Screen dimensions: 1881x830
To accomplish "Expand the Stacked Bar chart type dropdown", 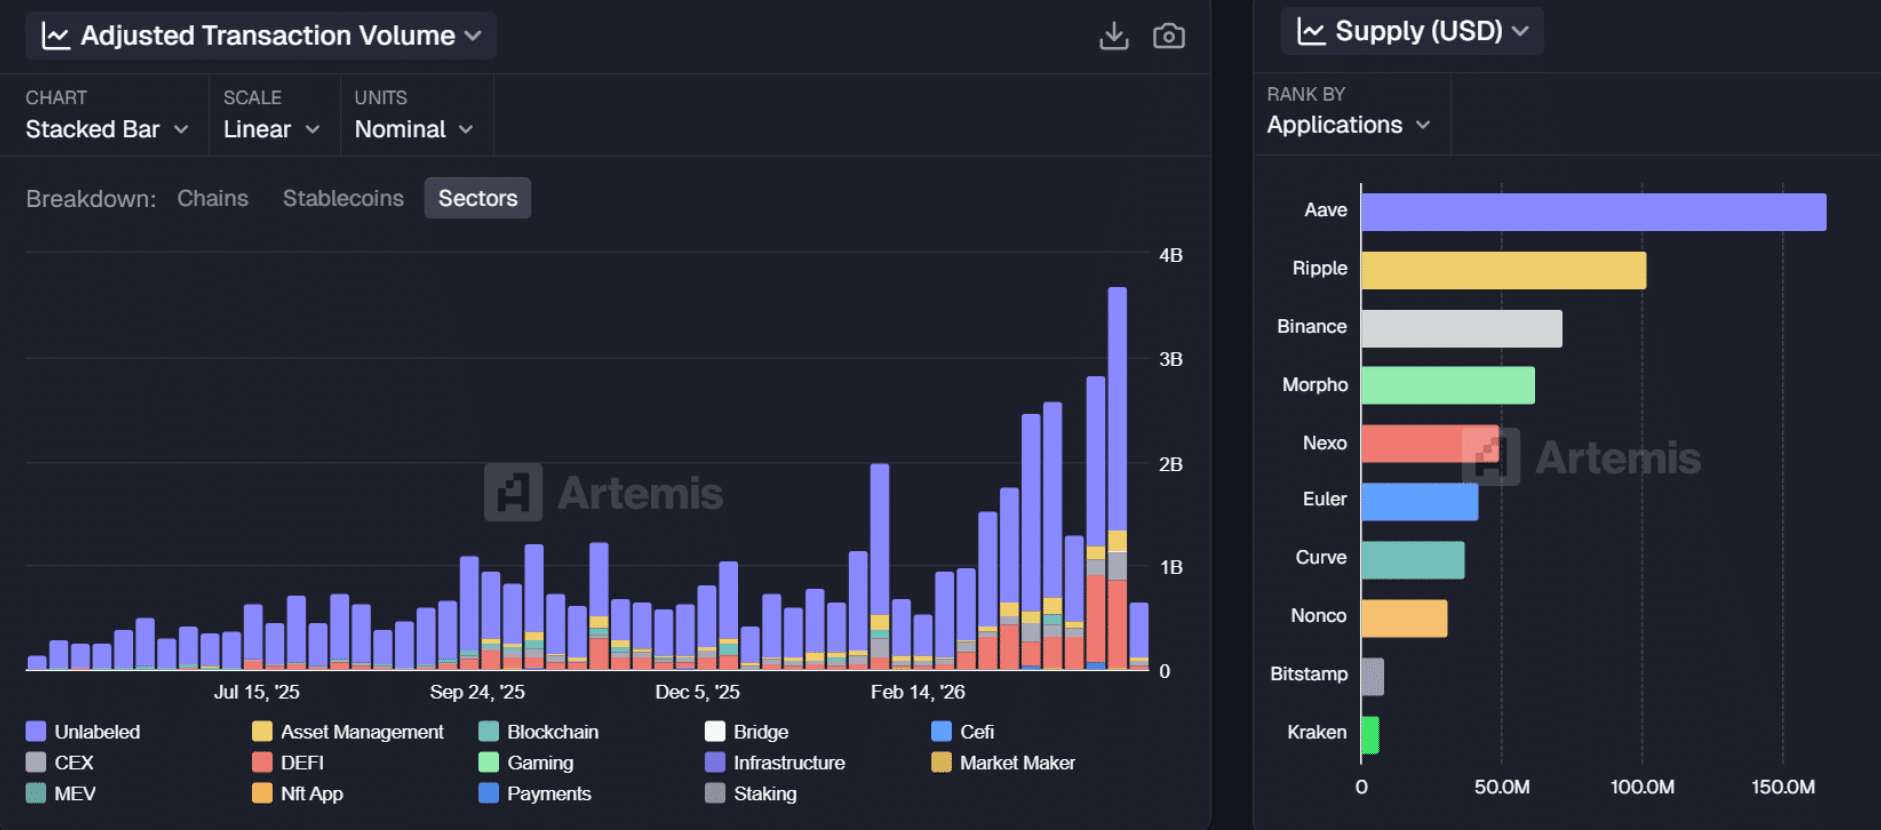I will (107, 129).
